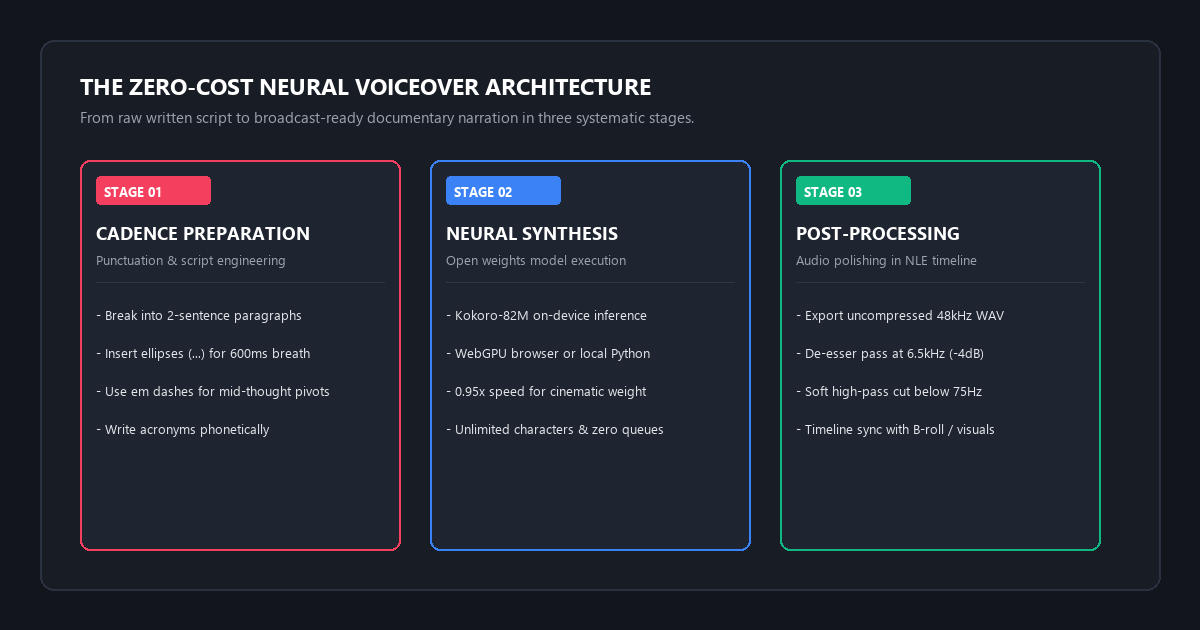Click 'Audio polishing in NLE timeline' subtitle

pyautogui.click(x=886, y=261)
